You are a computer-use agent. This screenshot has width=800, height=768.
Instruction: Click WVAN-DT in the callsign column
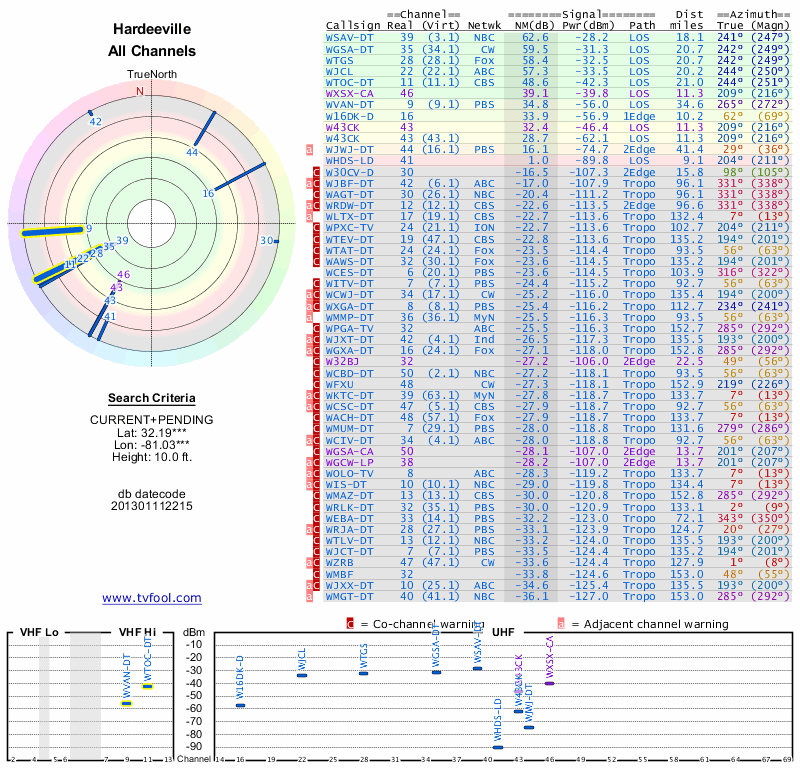coord(349,105)
